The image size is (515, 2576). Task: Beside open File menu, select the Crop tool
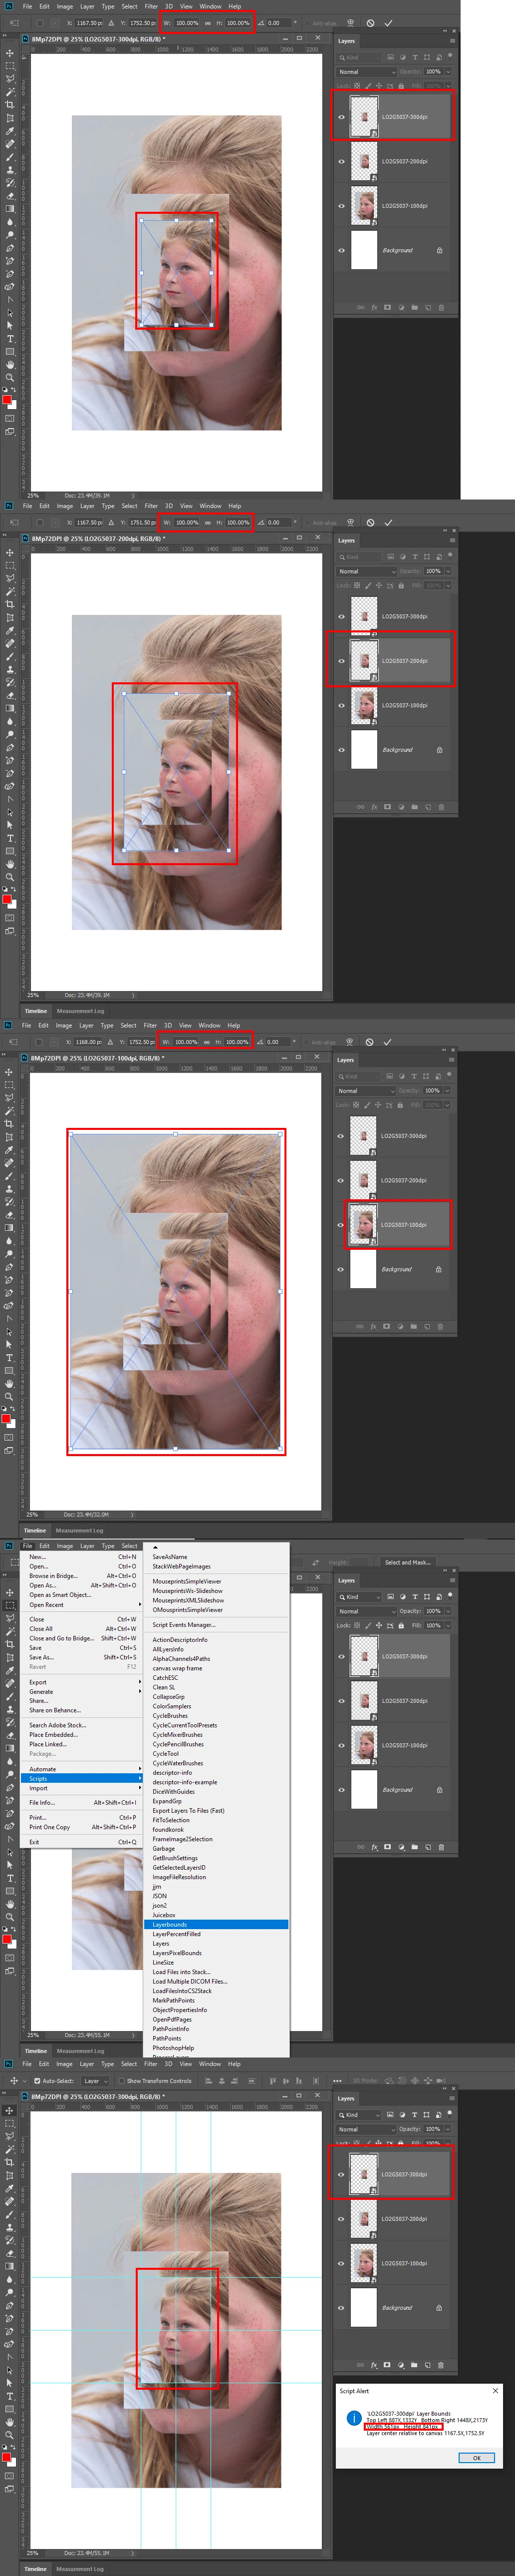point(10,1644)
